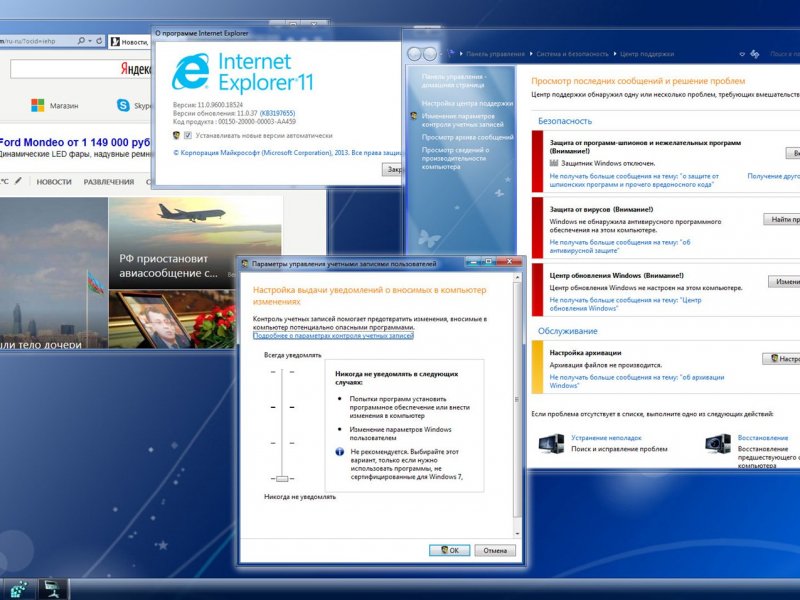Click the Найти button for virus protection
Viewport: 800px width, 600px height.
coord(782,219)
